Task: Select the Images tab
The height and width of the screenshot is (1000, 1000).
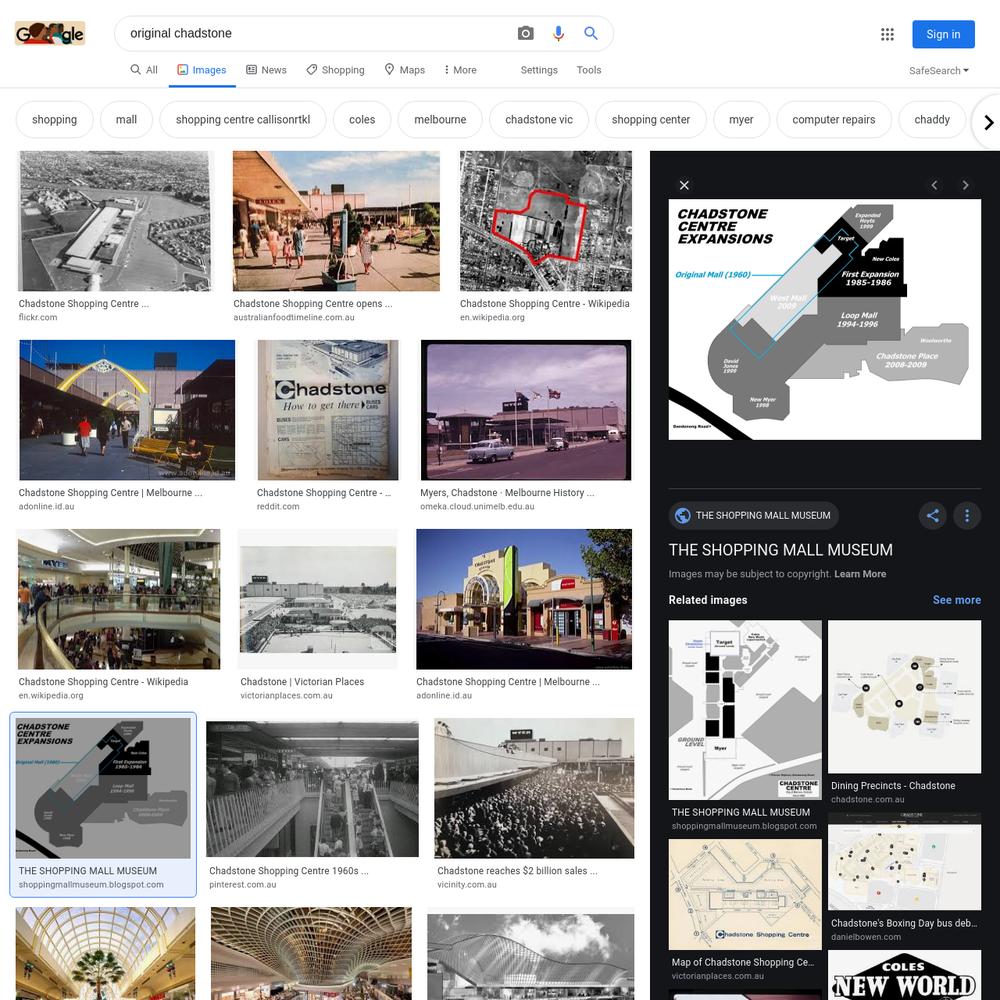Action: 202,70
